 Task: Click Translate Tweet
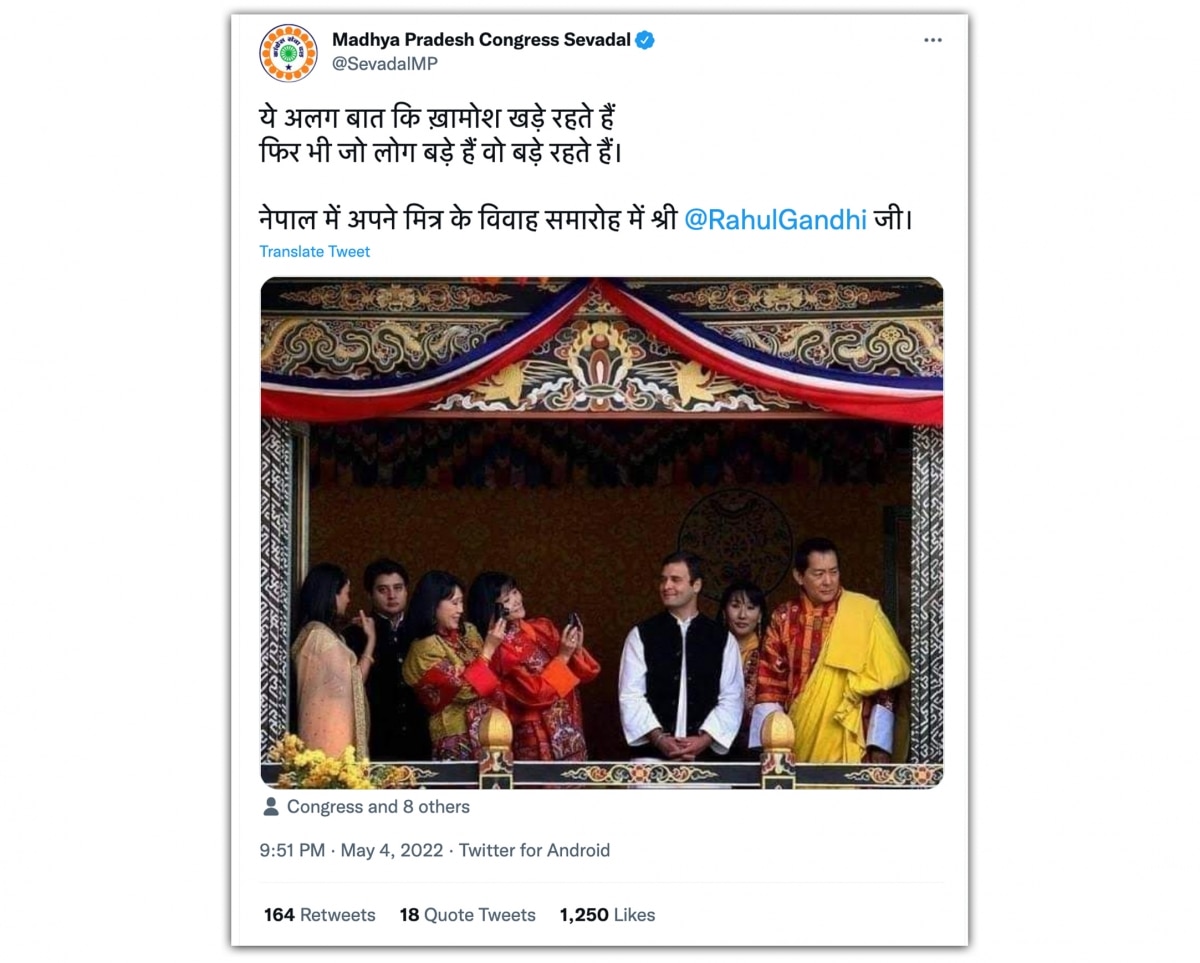click(314, 252)
